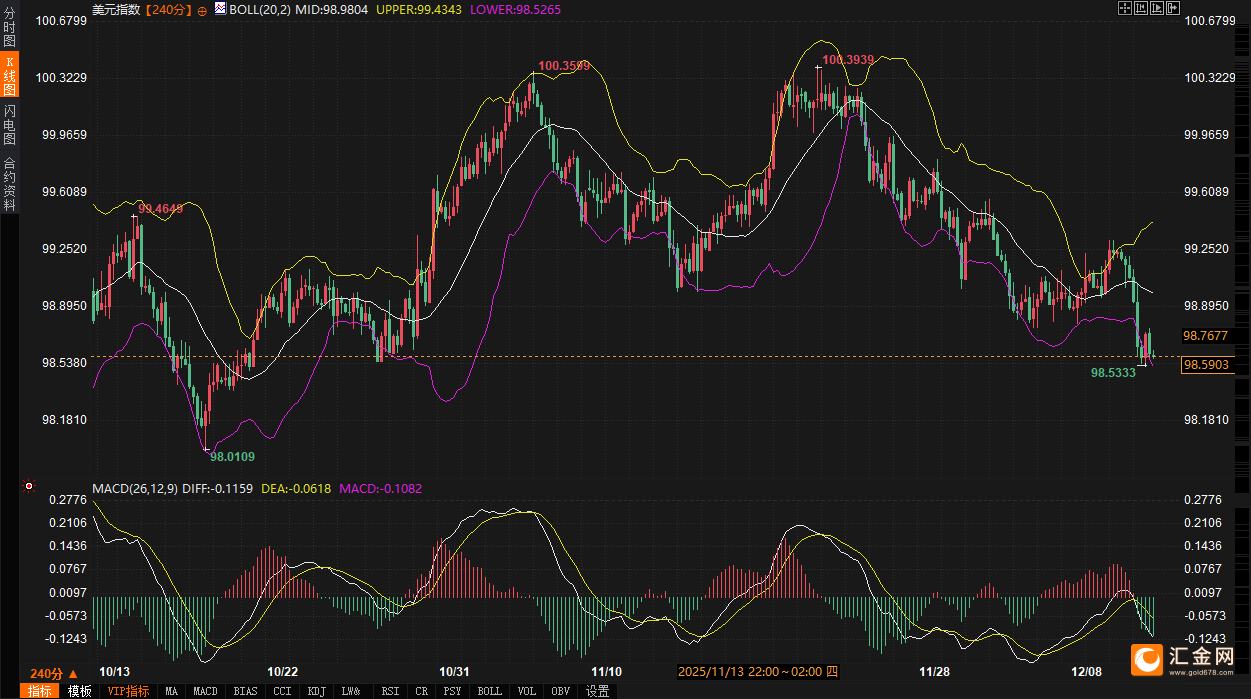
Task: Open the 【240分】 period dropdown in title
Action: pyautogui.click(x=169, y=9)
